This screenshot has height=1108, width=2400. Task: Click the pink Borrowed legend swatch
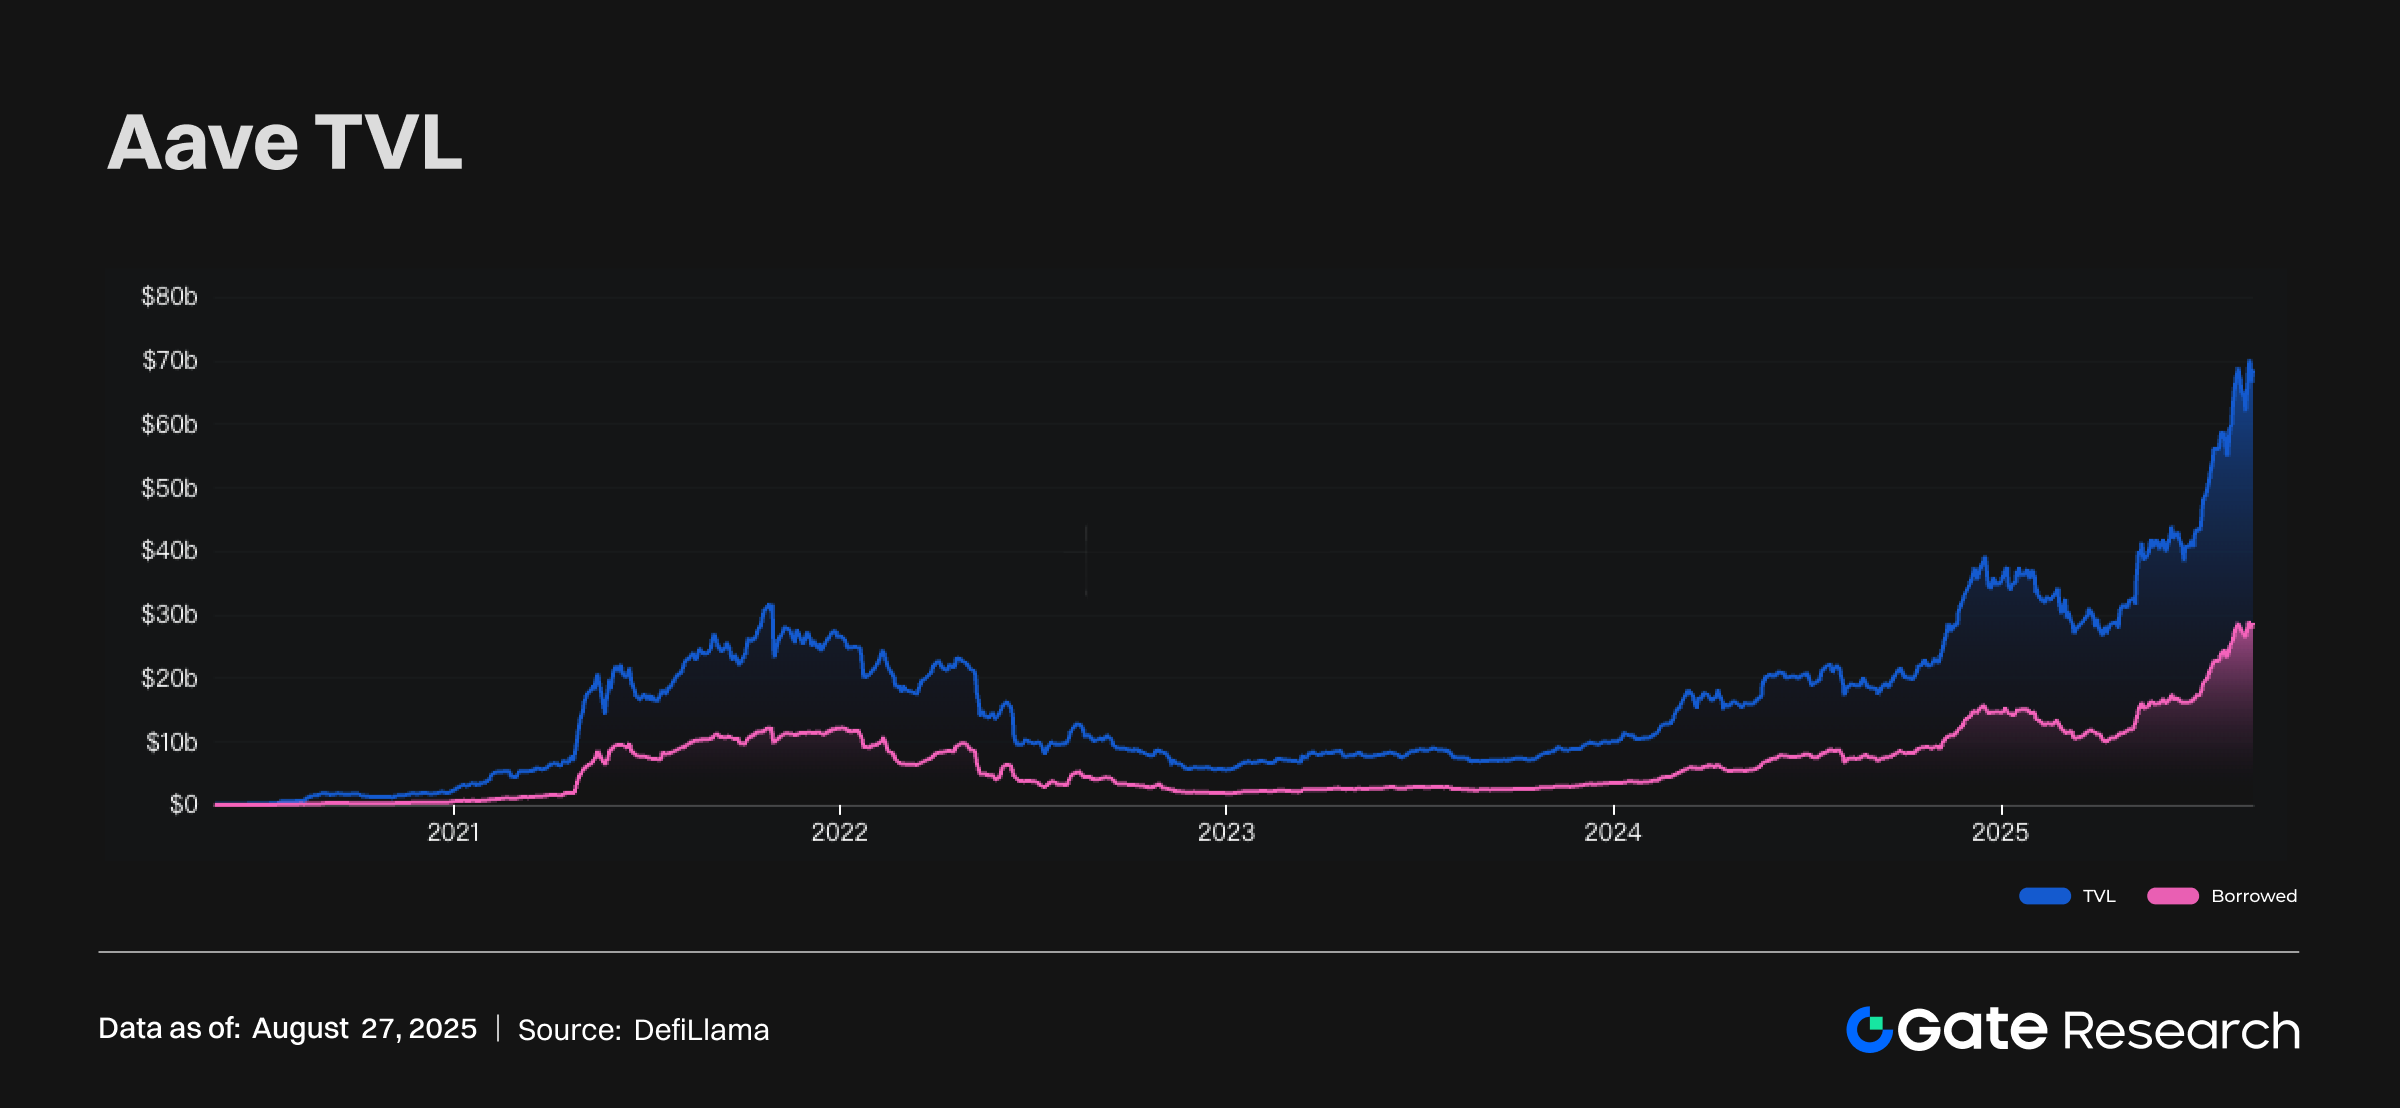coord(2172,896)
